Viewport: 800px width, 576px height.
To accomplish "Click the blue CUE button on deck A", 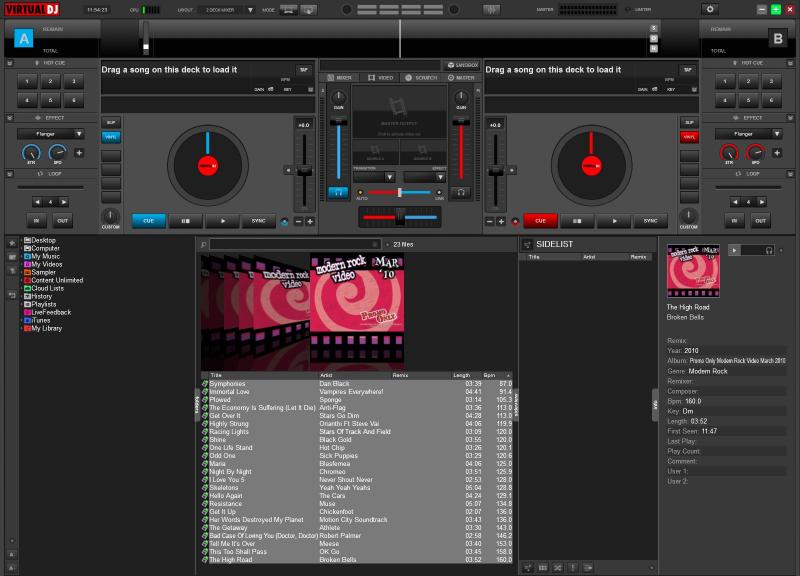I will tap(148, 221).
